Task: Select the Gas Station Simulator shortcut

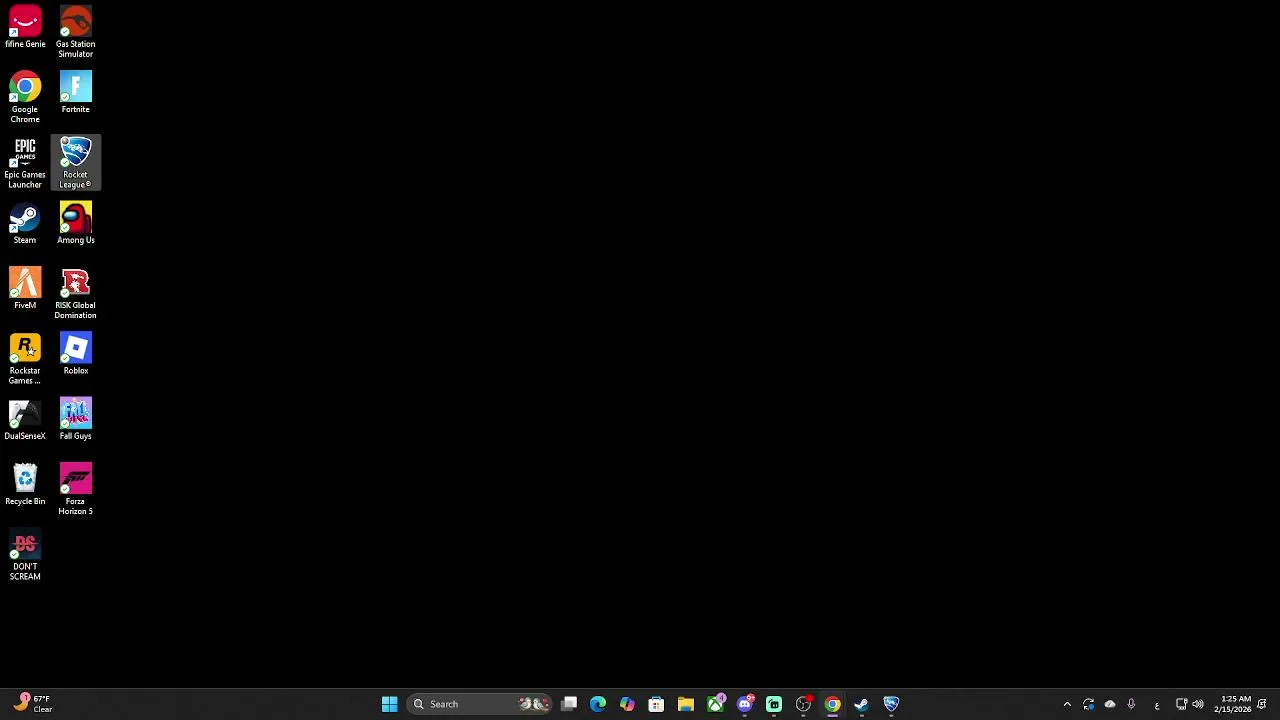Action: tap(75, 32)
